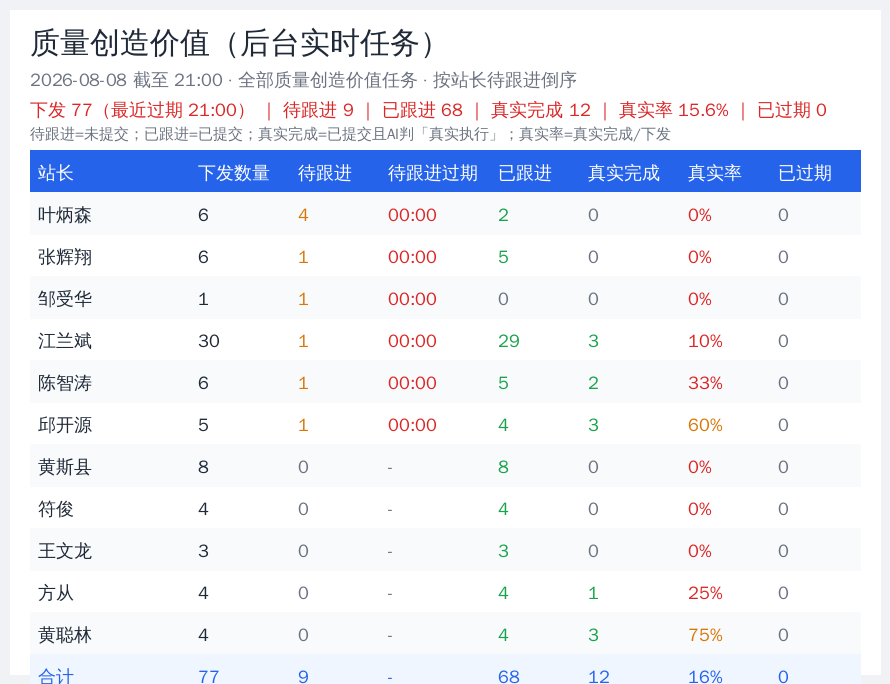
Task: Select the name 邱开源
Action: click(65, 425)
